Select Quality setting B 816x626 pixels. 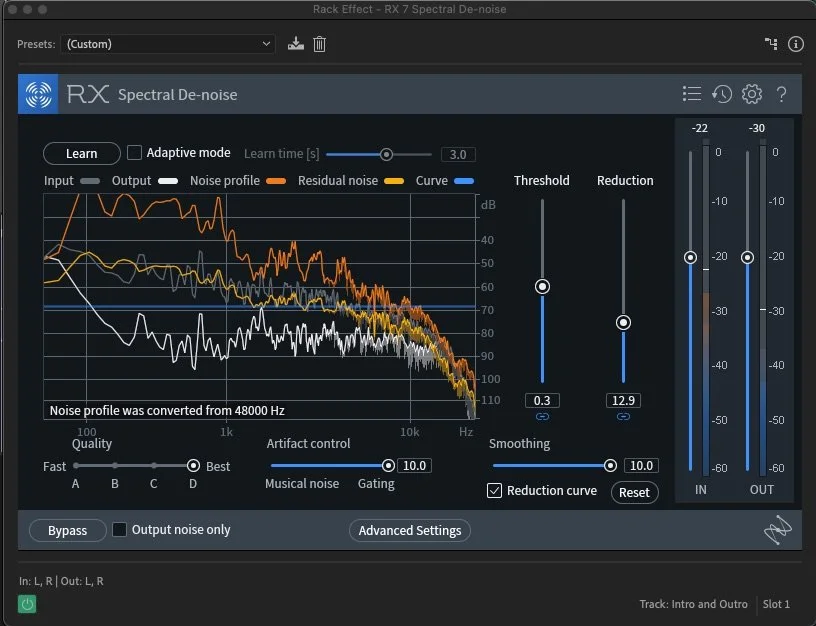[114, 466]
